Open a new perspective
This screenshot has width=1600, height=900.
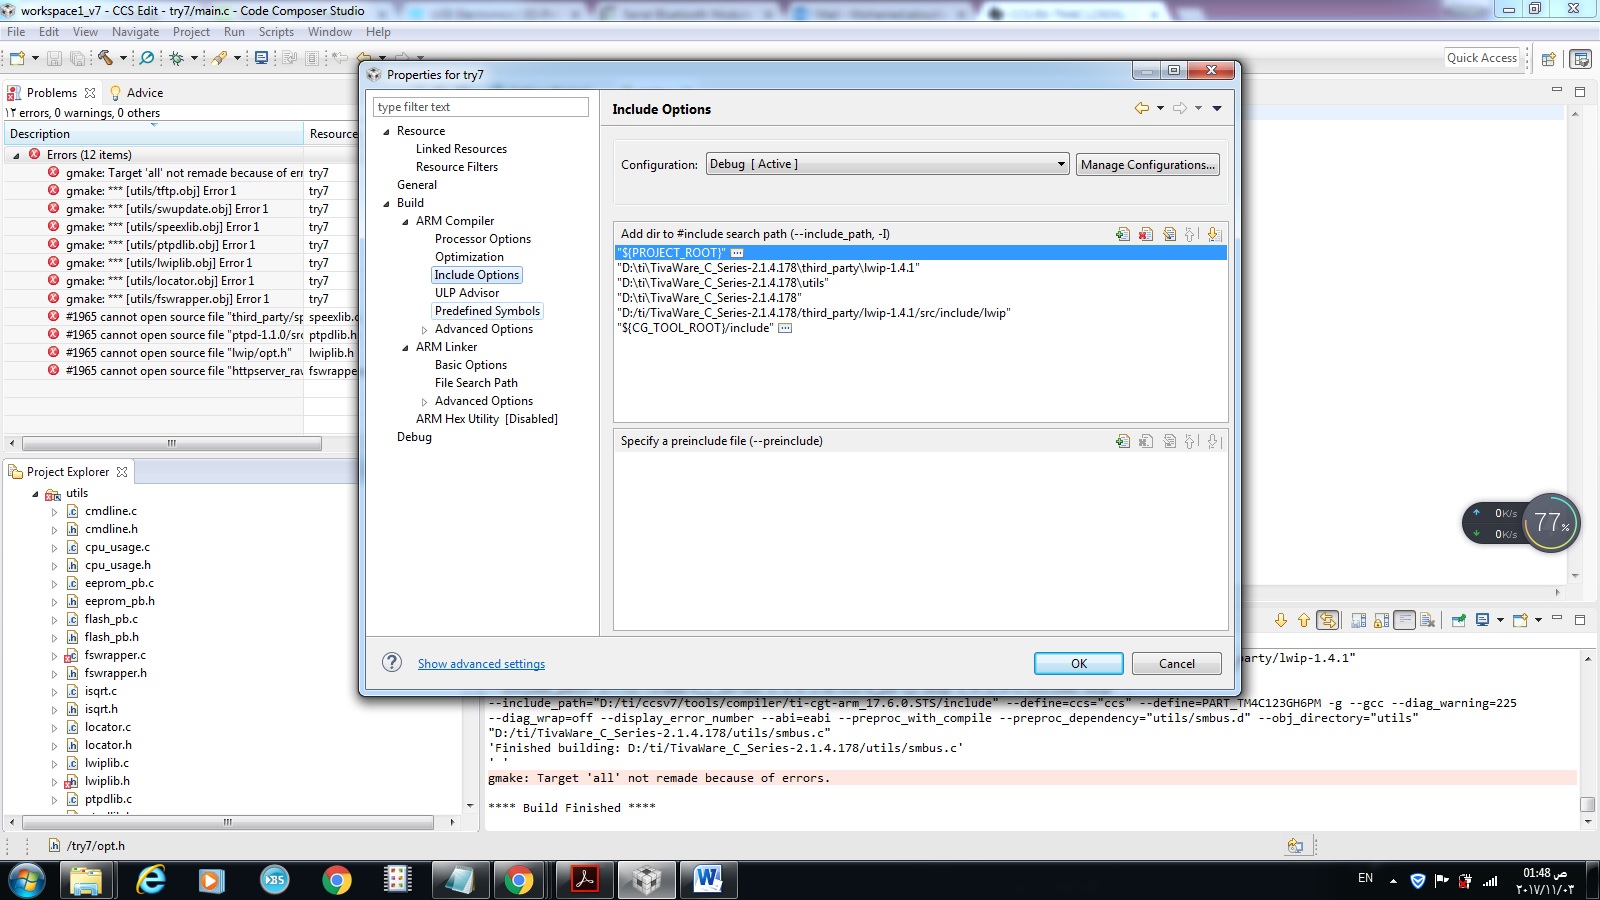[1549, 59]
